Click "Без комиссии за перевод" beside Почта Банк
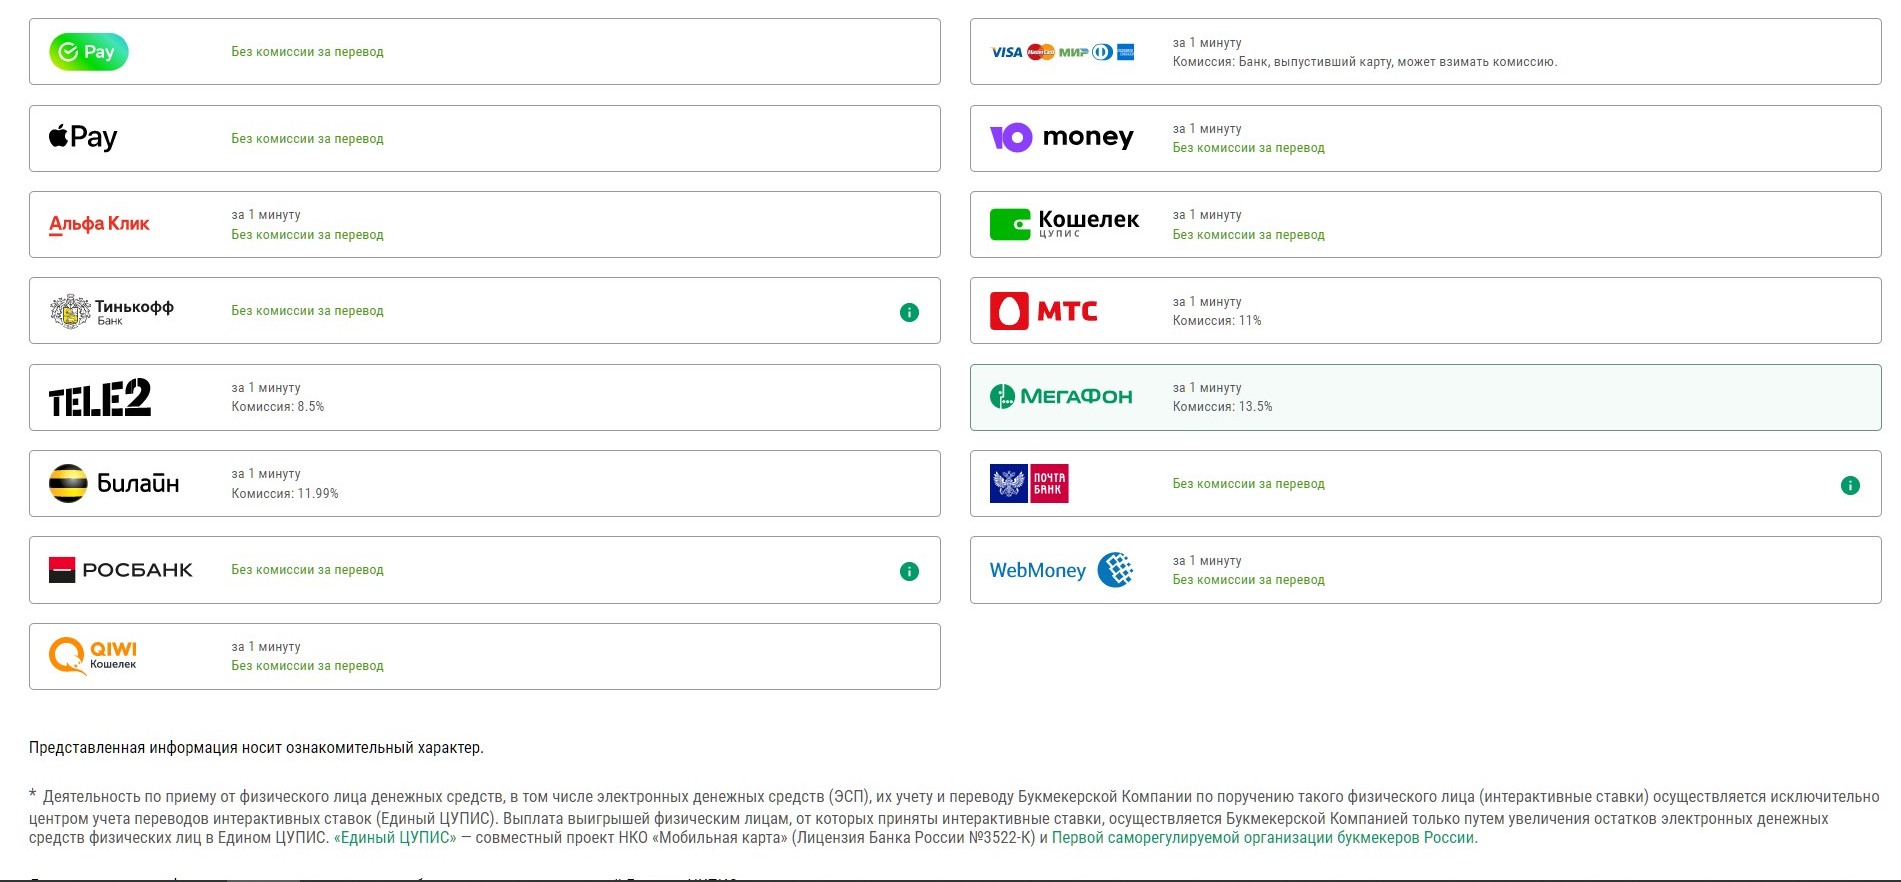 click(1249, 484)
